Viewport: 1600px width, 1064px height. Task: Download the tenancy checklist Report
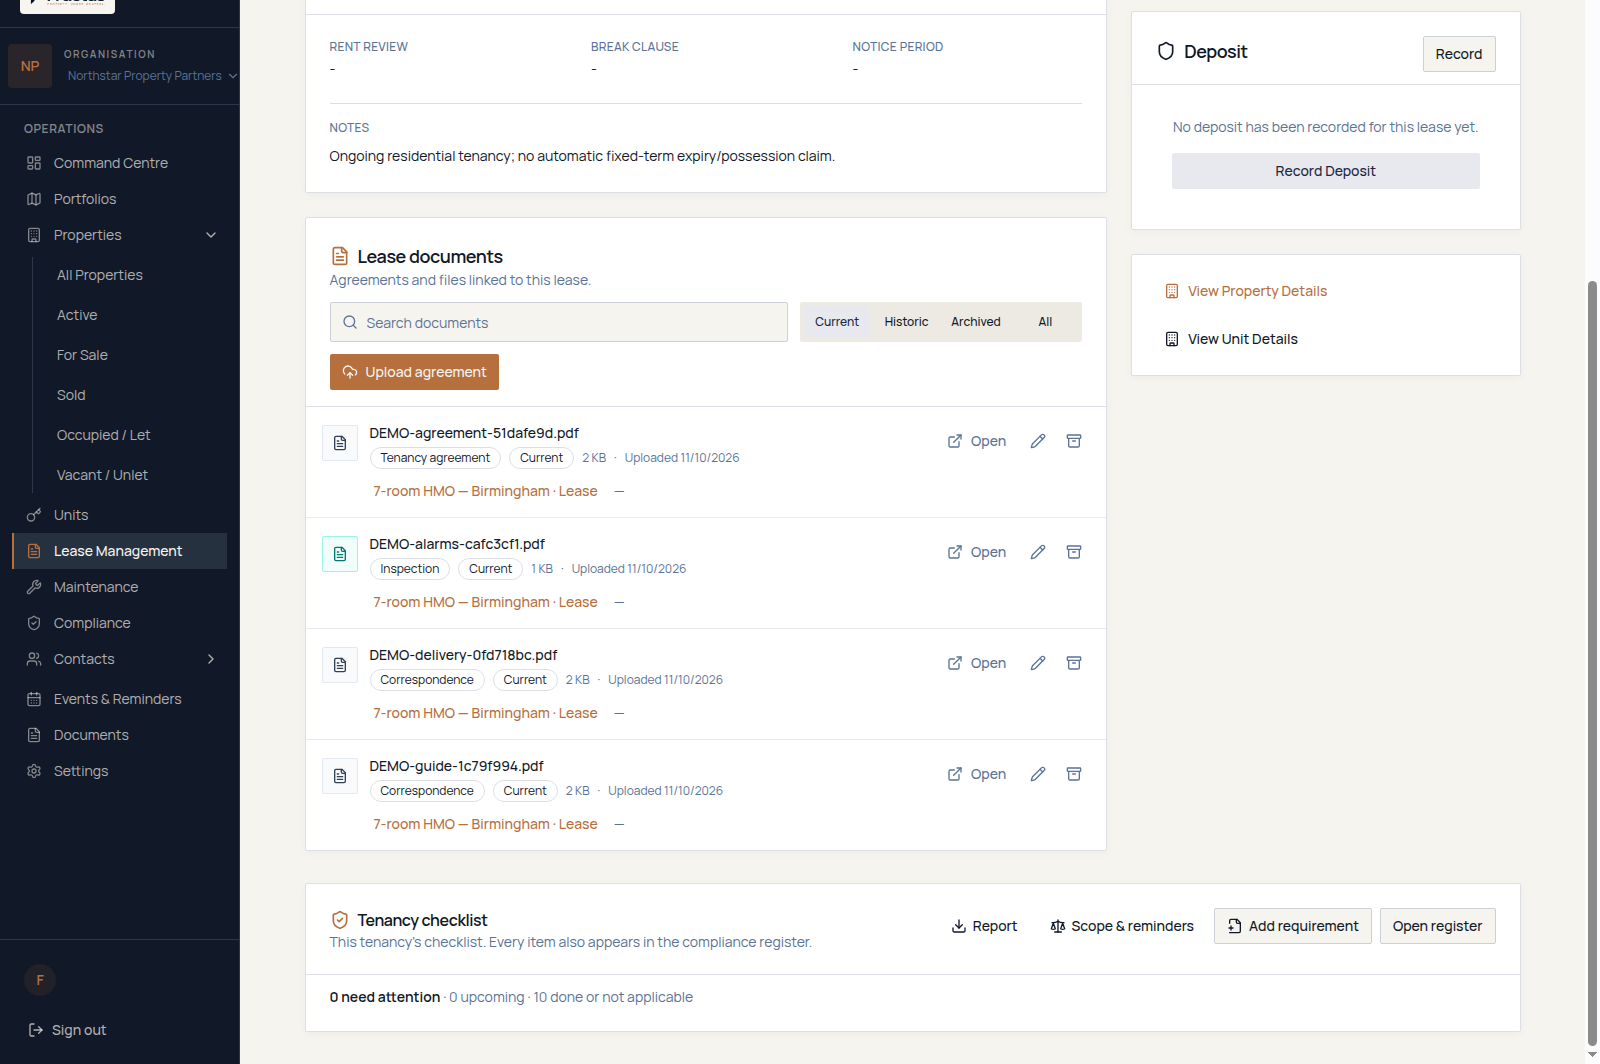(x=984, y=926)
